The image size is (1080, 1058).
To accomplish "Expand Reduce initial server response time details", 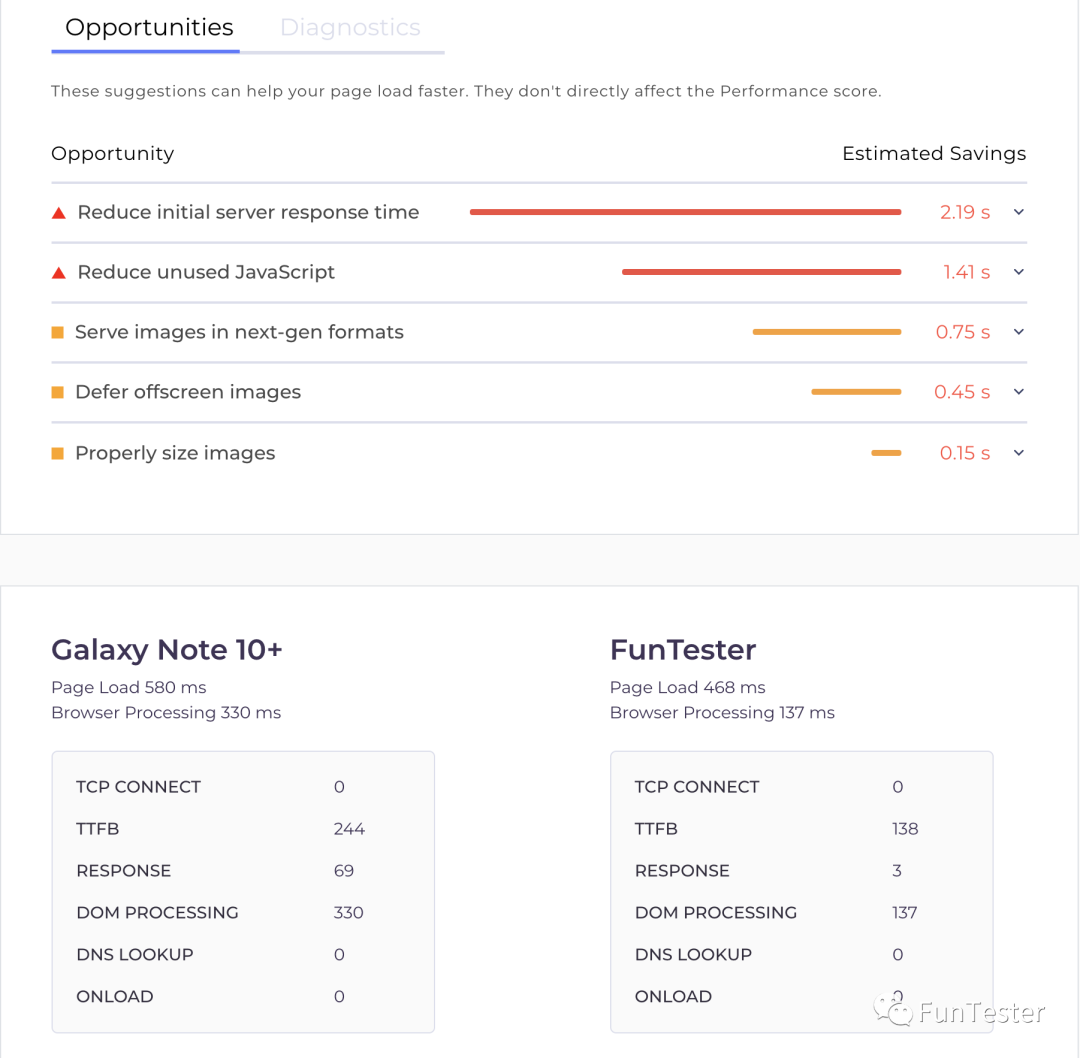I will point(1019,212).
